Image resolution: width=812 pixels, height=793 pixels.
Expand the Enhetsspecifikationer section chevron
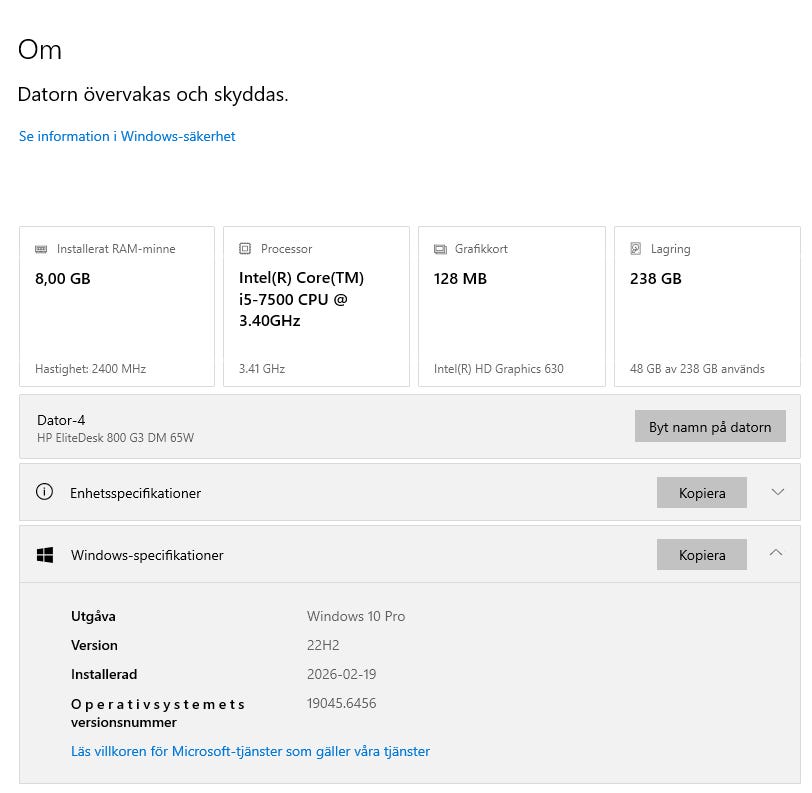point(777,492)
